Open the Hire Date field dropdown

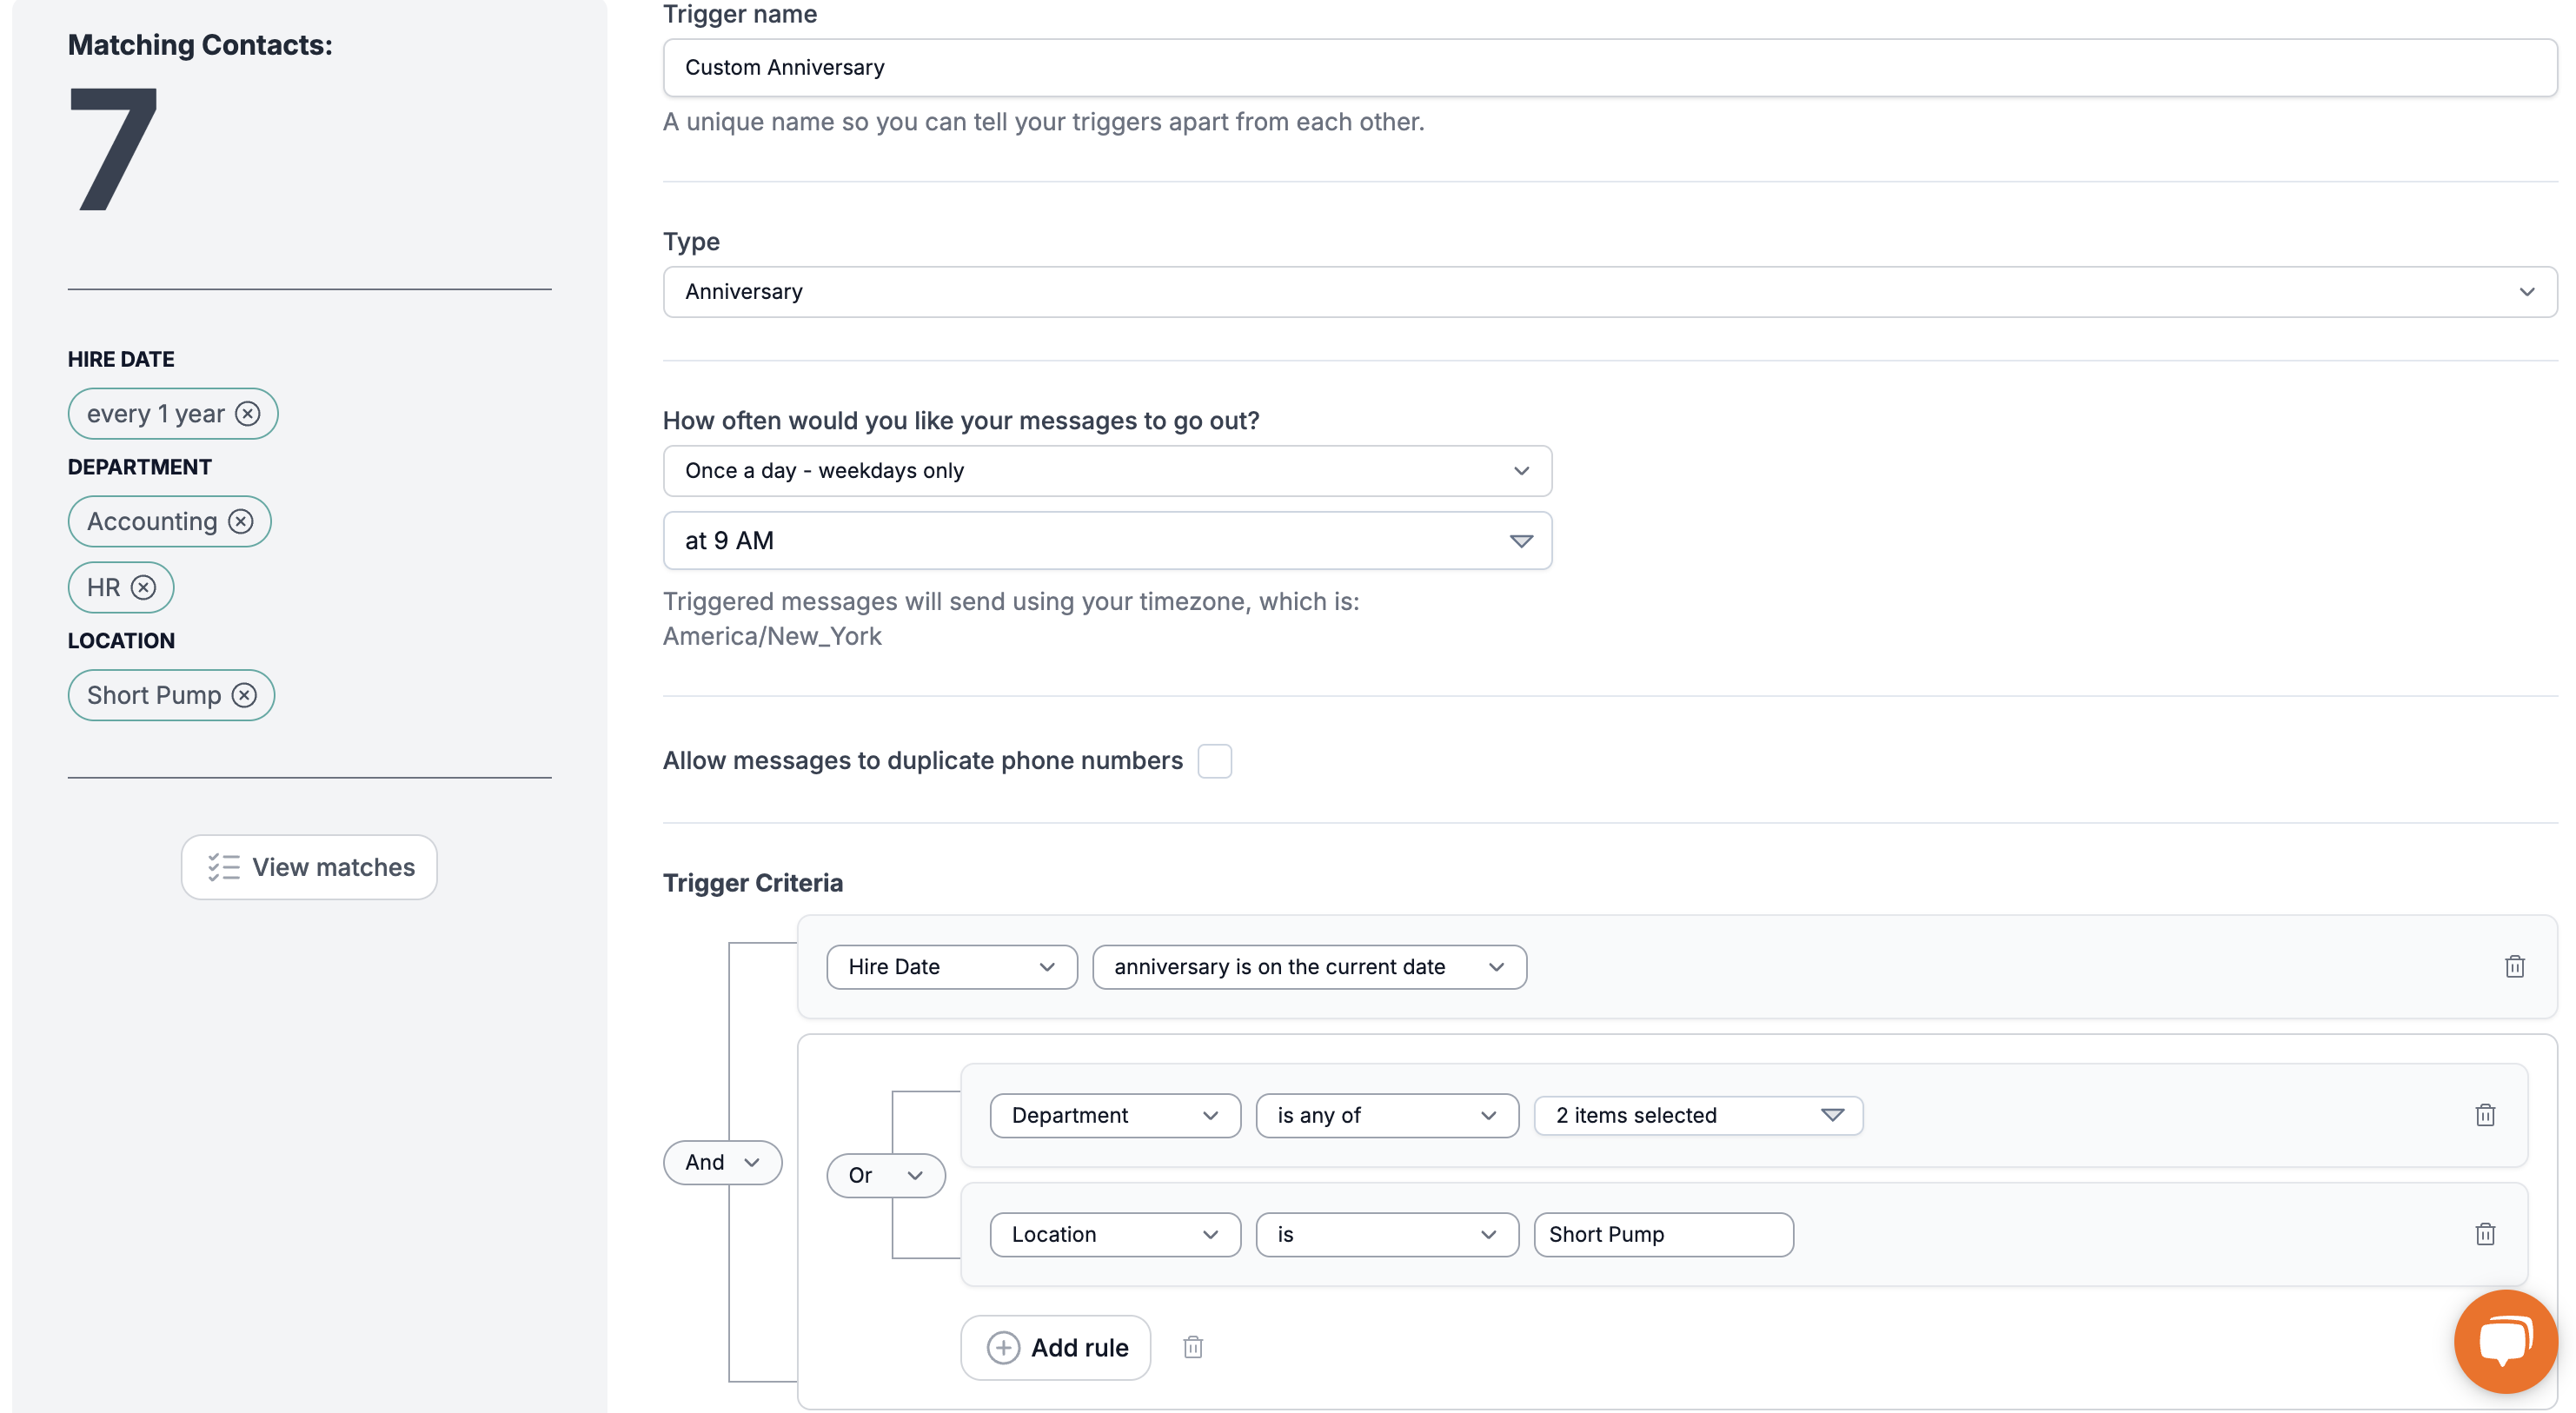click(952, 966)
